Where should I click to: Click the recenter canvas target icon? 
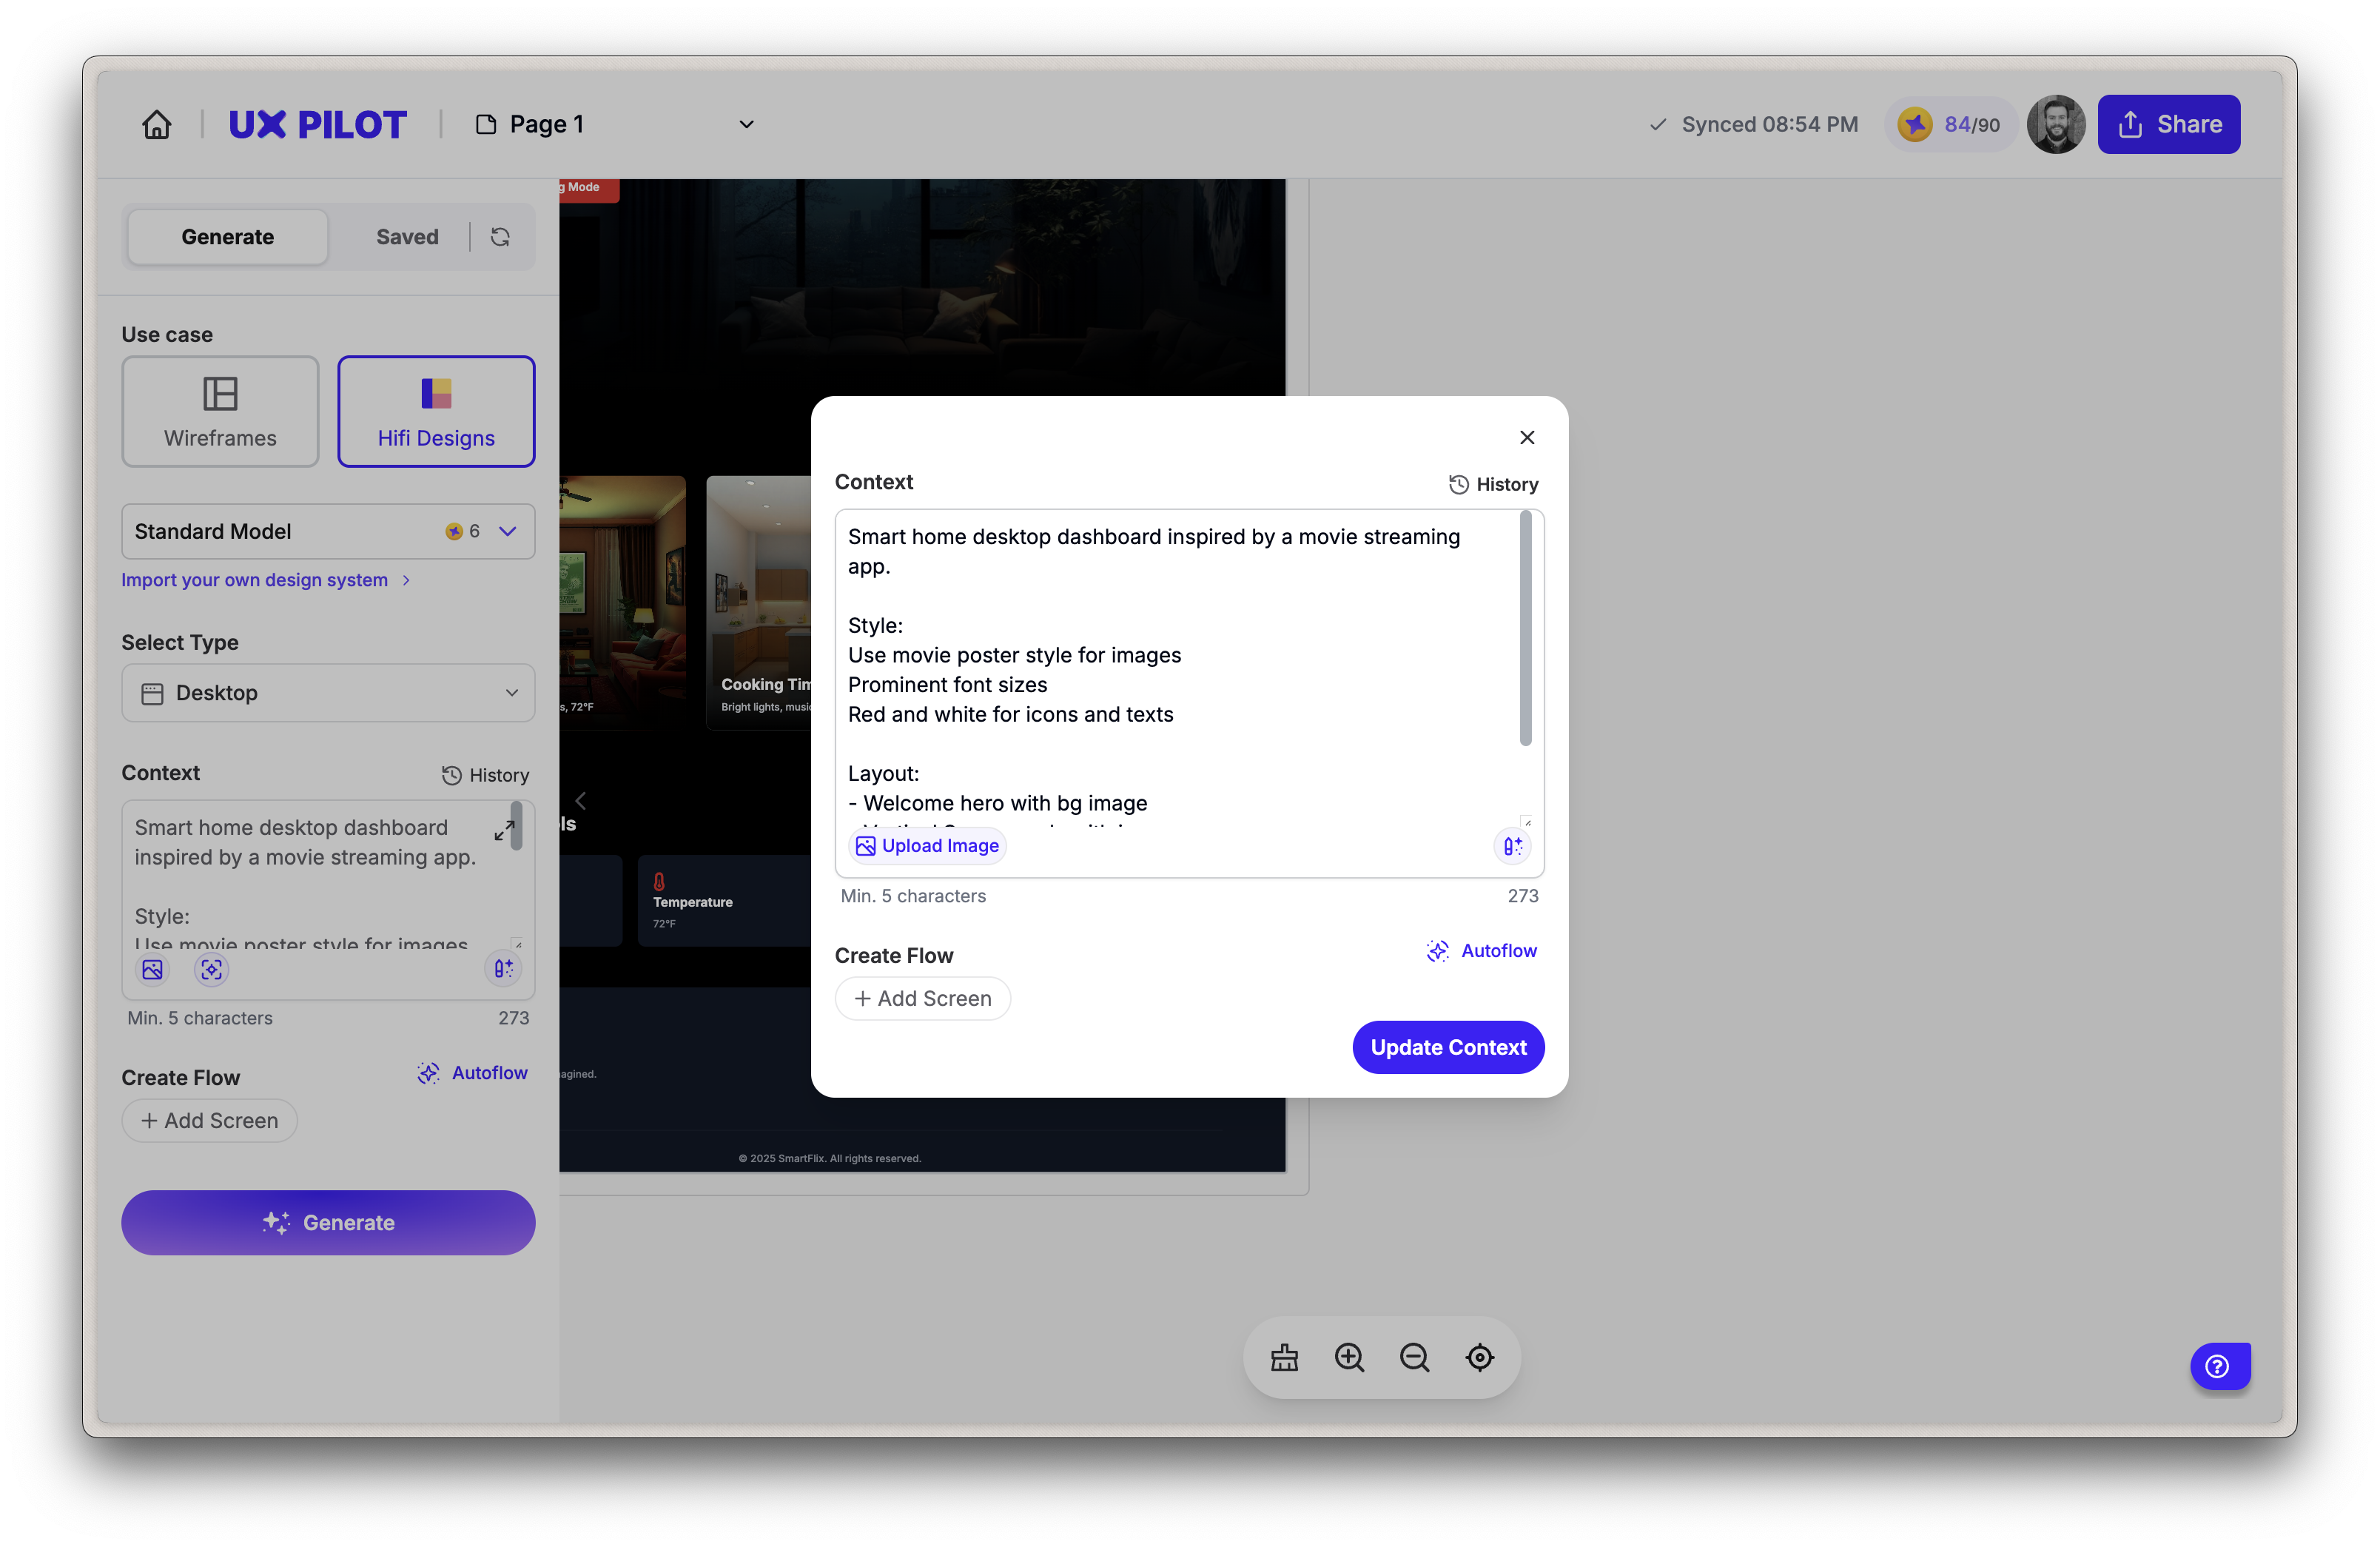pos(1479,1358)
